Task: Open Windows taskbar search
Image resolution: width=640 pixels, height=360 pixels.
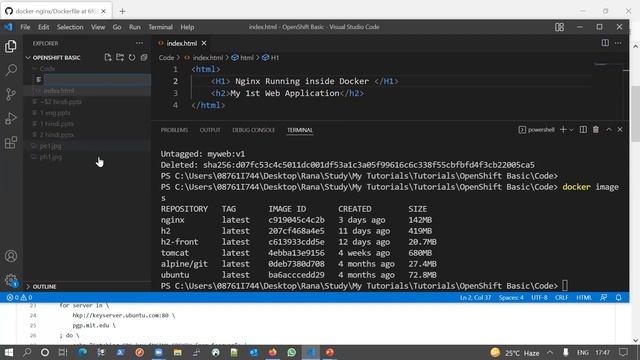Action: coord(27,352)
